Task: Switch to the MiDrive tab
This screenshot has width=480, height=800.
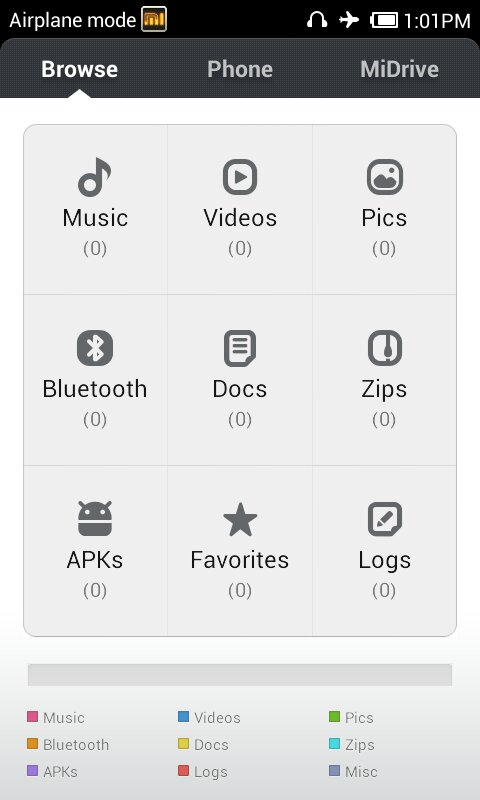Action: click(399, 69)
